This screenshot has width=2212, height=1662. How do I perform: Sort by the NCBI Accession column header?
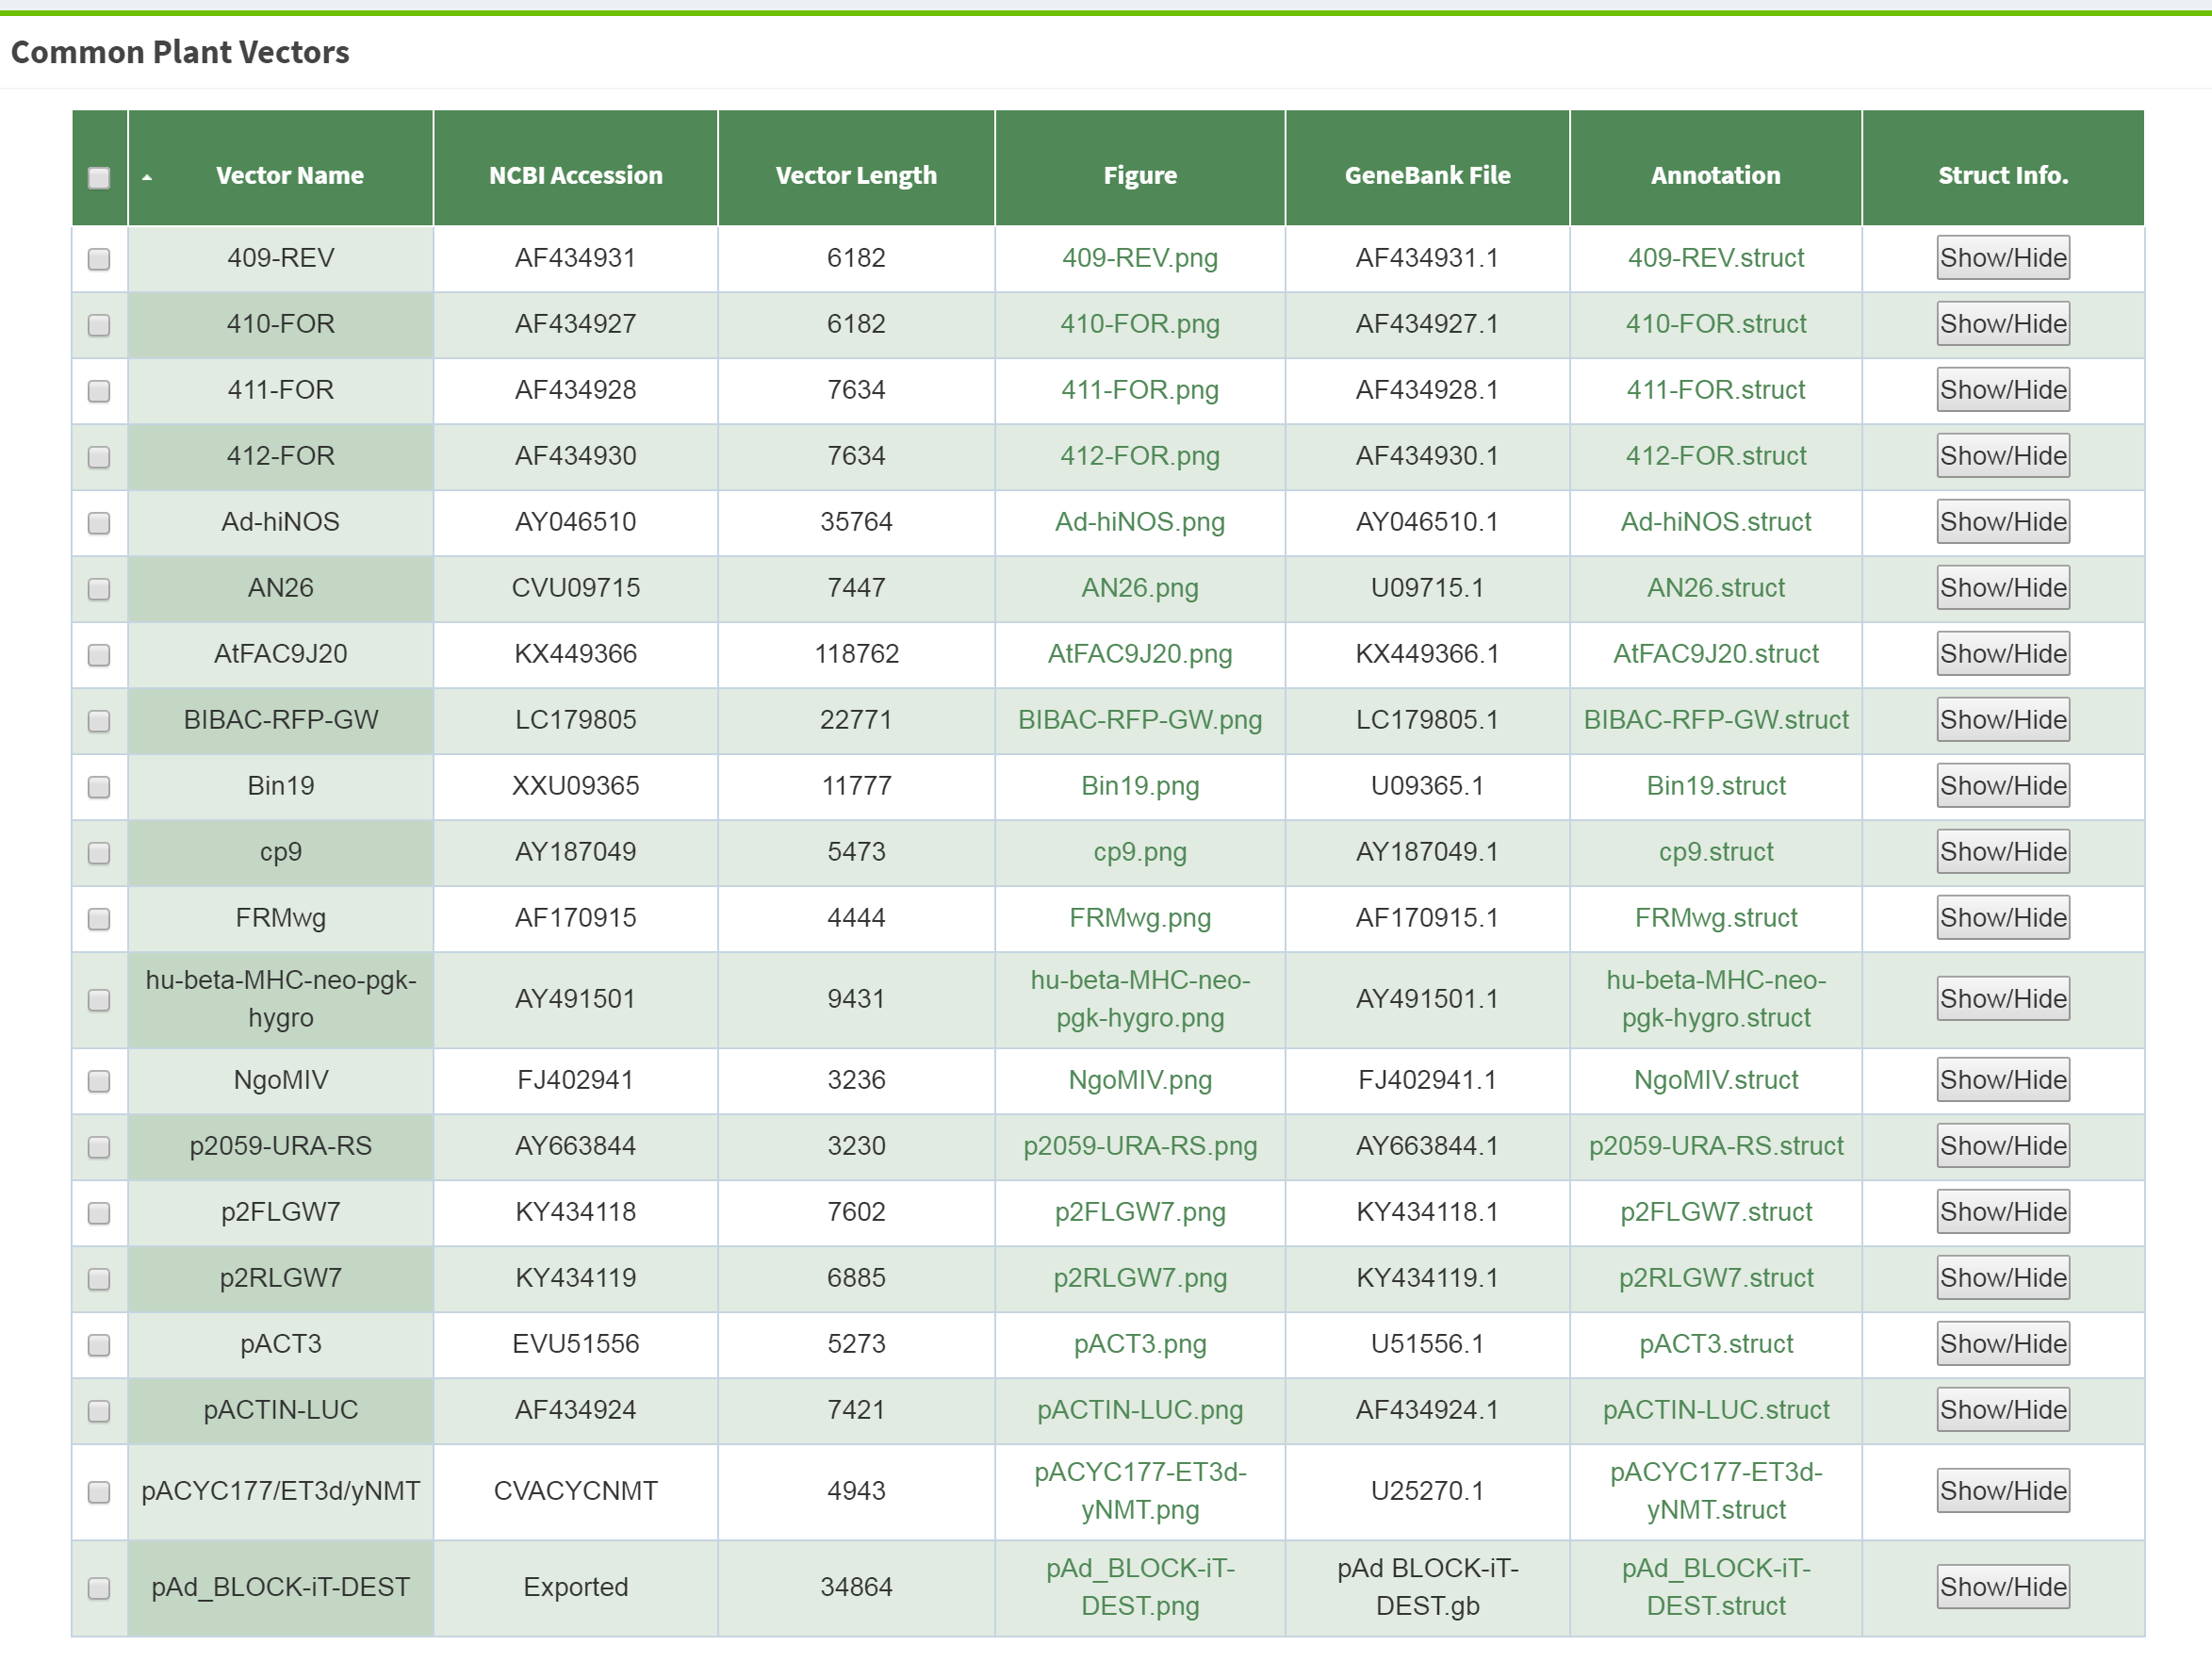(x=575, y=175)
